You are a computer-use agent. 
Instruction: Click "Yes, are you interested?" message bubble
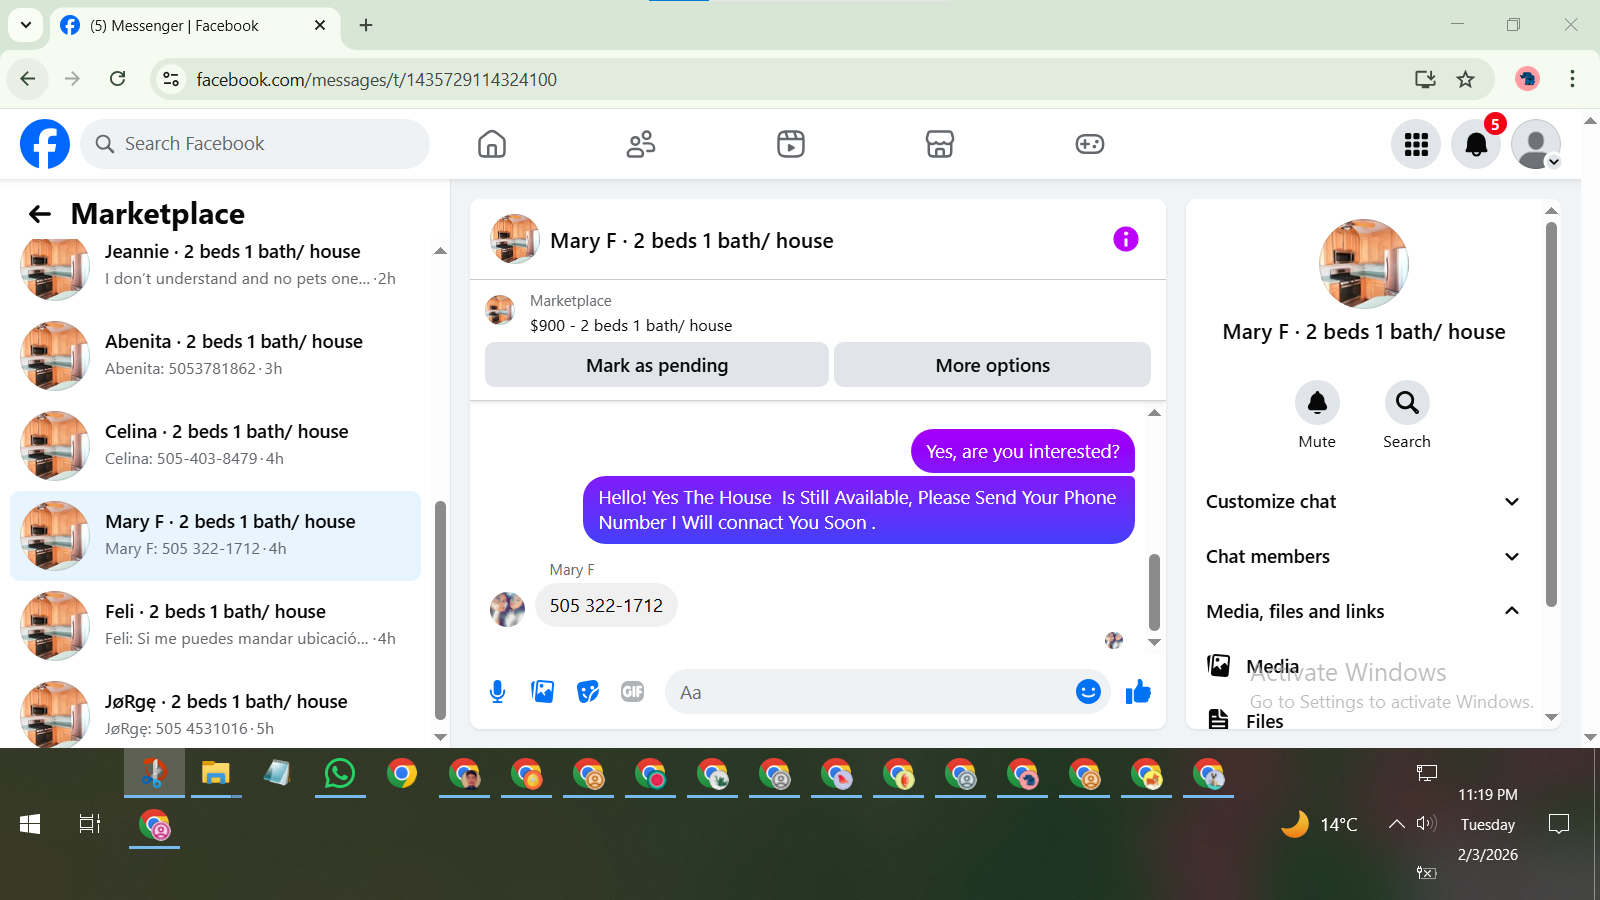click(1022, 451)
